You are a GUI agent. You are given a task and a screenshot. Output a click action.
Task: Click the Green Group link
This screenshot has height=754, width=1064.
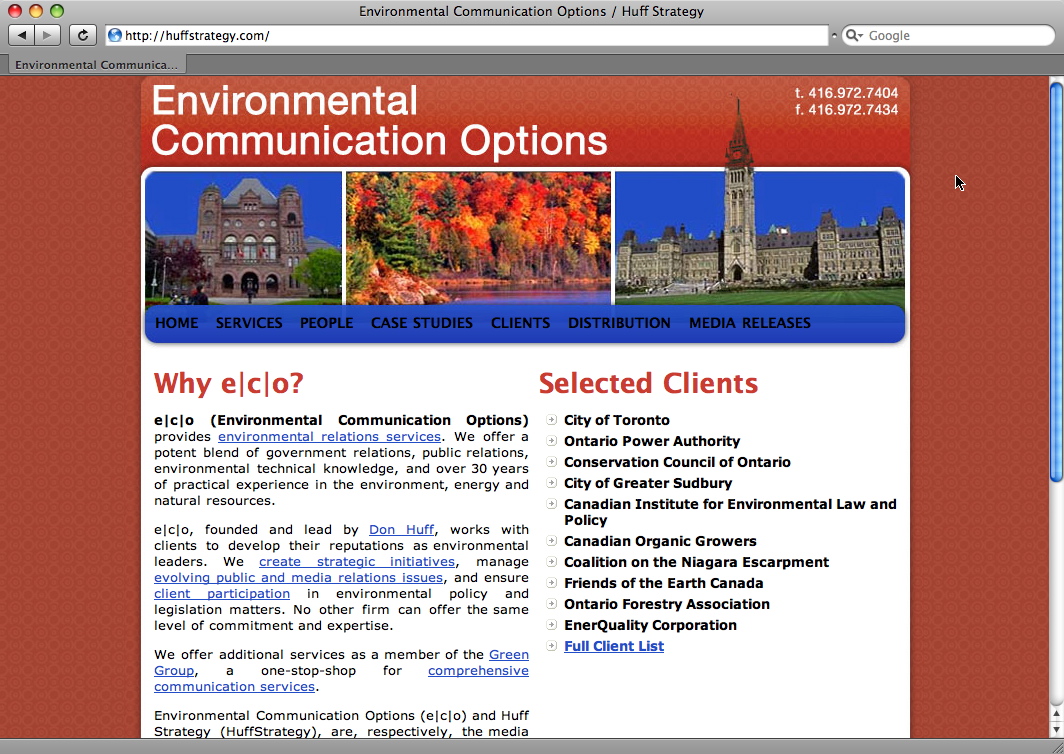tap(508, 655)
